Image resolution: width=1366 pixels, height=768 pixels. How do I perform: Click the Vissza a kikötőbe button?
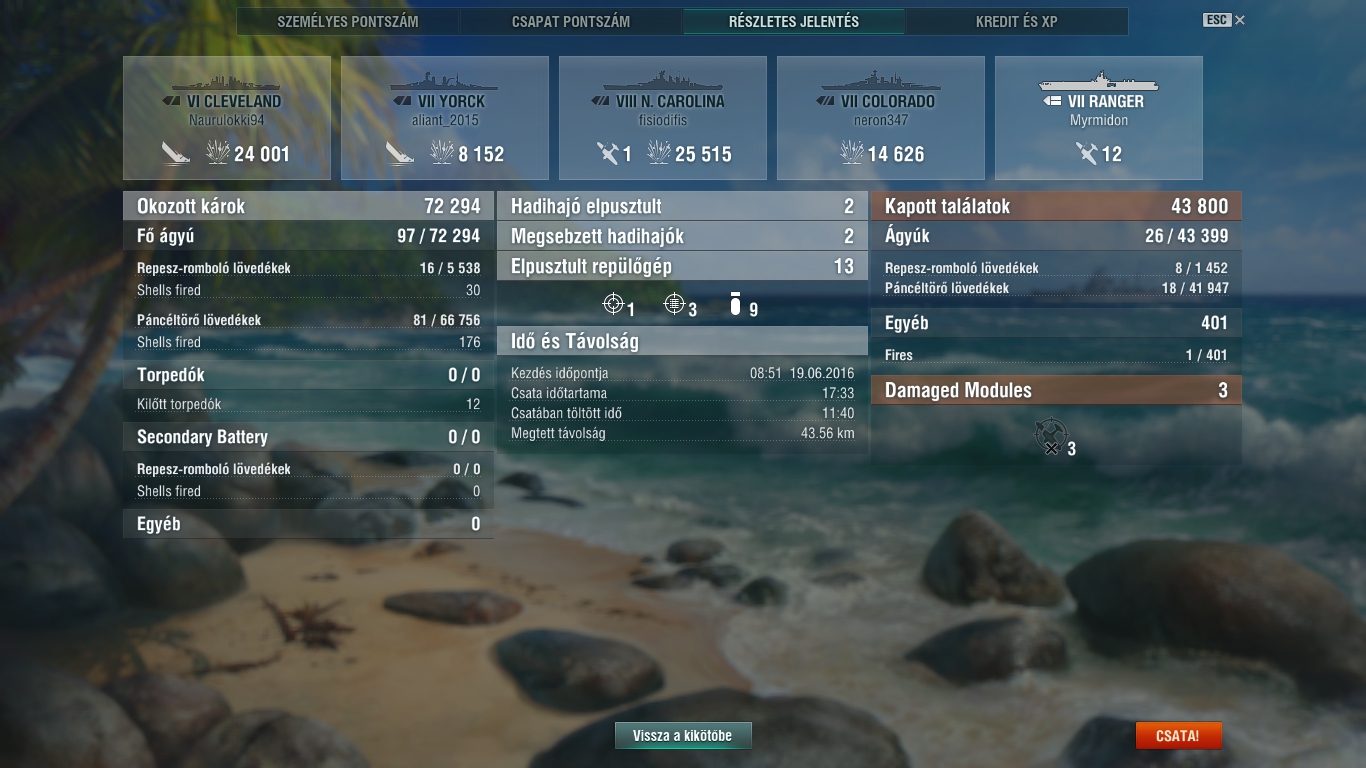click(683, 735)
